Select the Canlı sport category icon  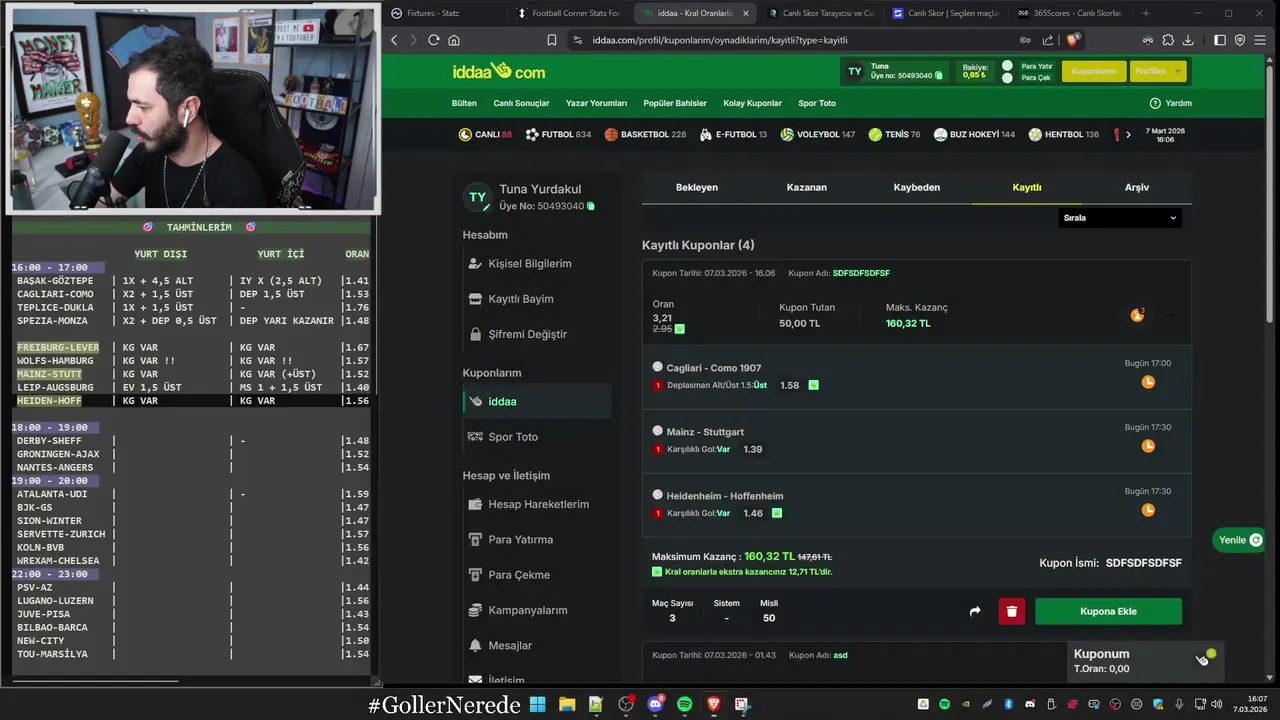click(465, 134)
